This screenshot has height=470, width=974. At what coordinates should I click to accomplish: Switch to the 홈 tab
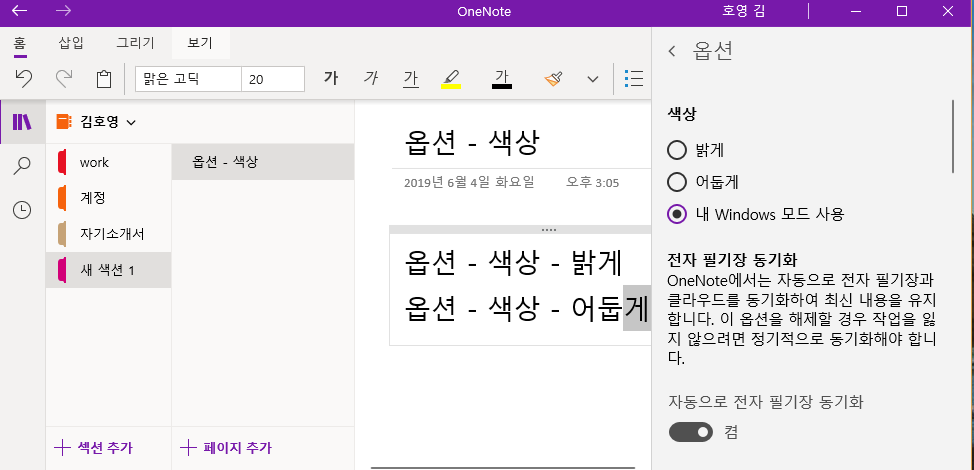(x=19, y=43)
